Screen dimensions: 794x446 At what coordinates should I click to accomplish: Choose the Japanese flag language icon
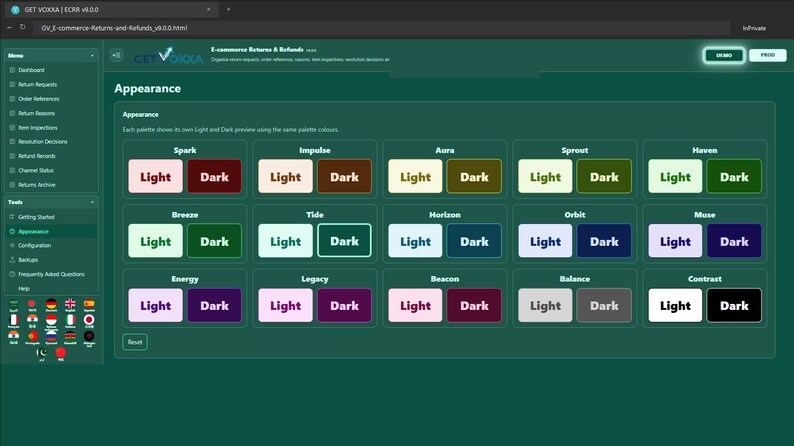pyautogui.click(x=89, y=319)
